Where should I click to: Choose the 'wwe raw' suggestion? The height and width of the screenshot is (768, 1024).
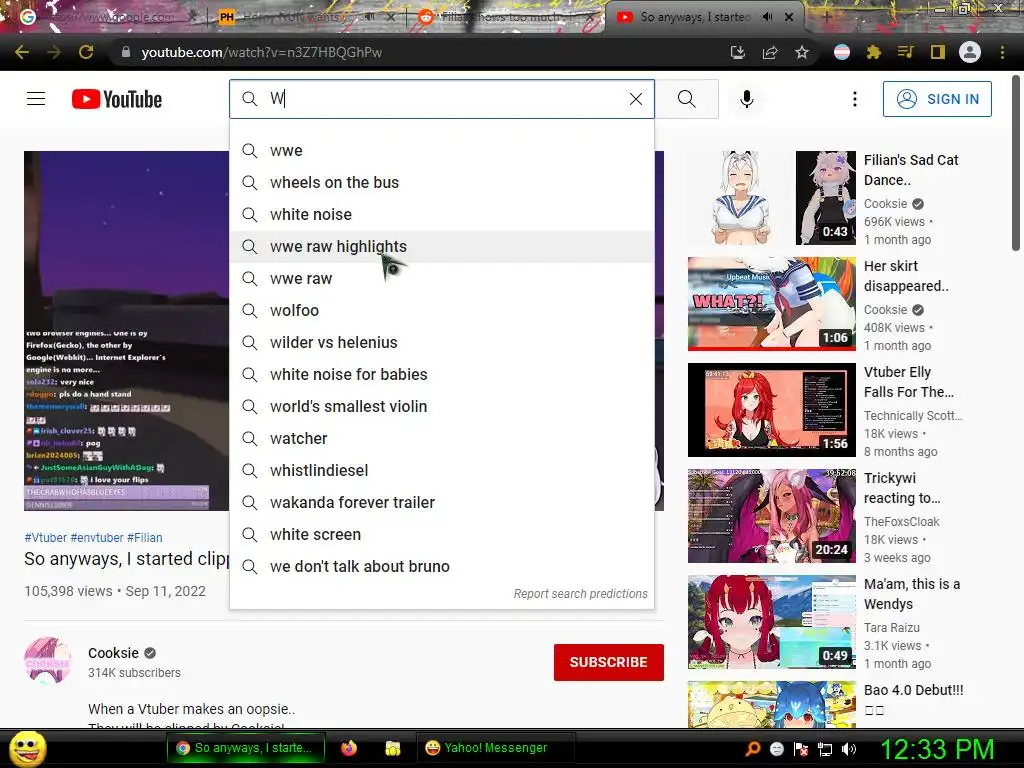pyautogui.click(x=441, y=278)
